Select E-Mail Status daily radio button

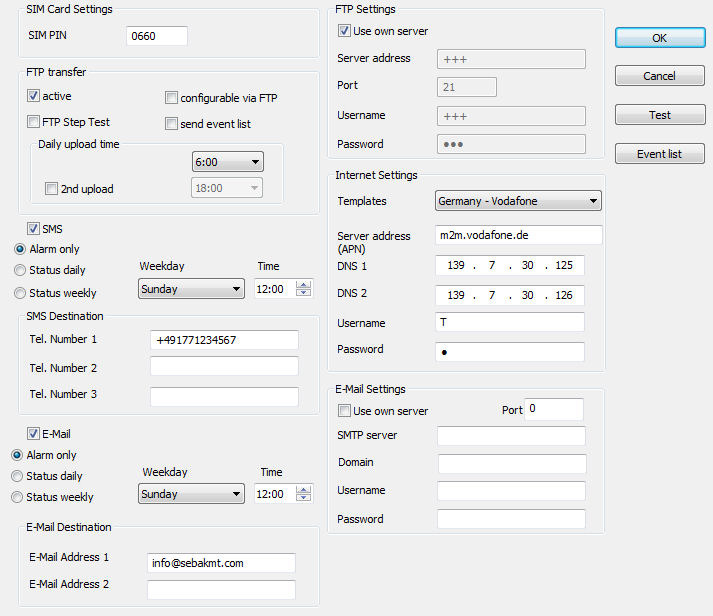(x=17, y=476)
